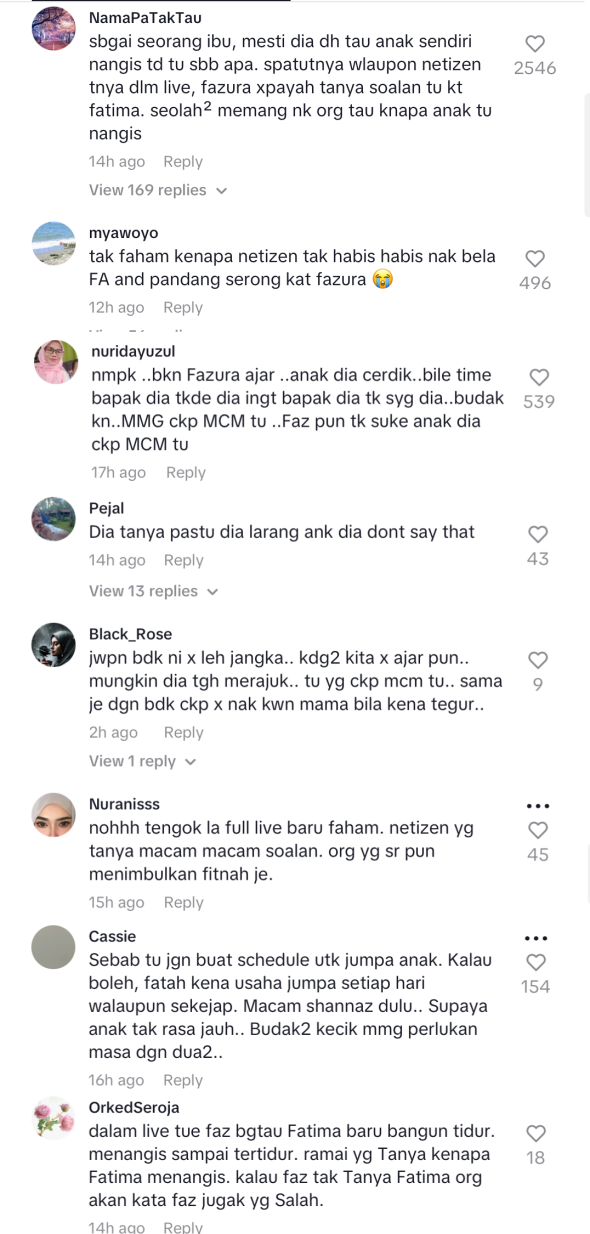Viewport: 590px width, 1234px height.
Task: Open the Black_Rose username link
Action: coord(130,634)
